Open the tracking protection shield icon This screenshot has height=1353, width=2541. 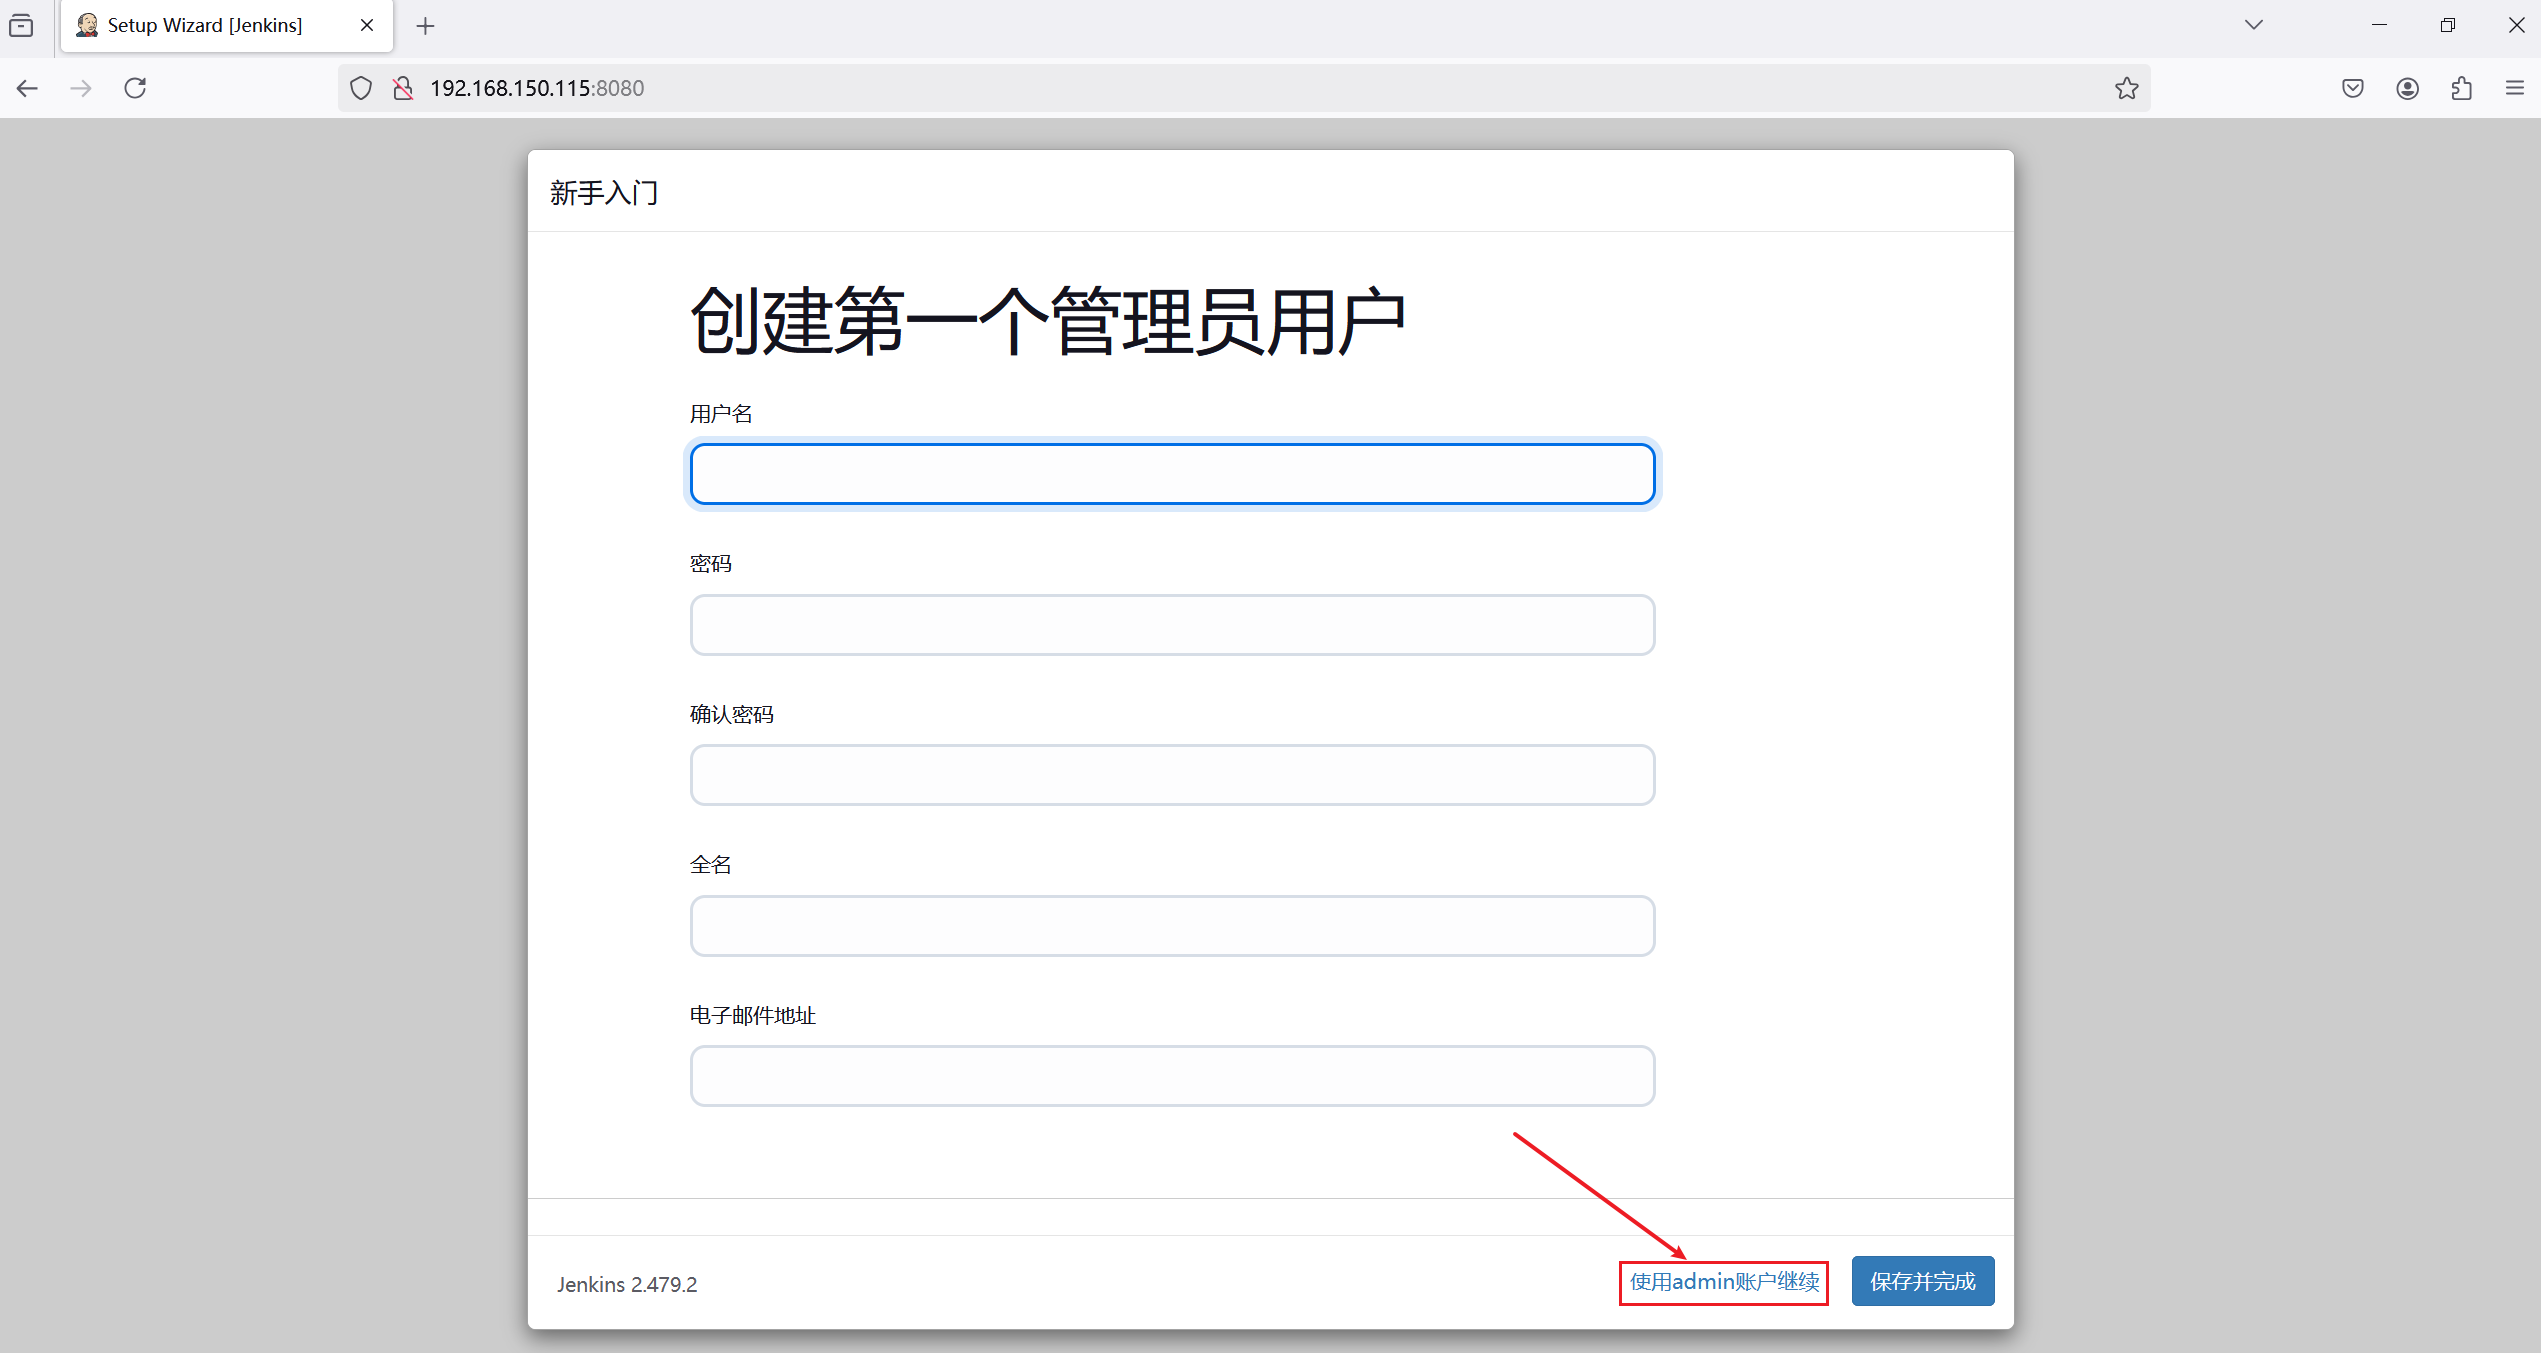tap(361, 88)
